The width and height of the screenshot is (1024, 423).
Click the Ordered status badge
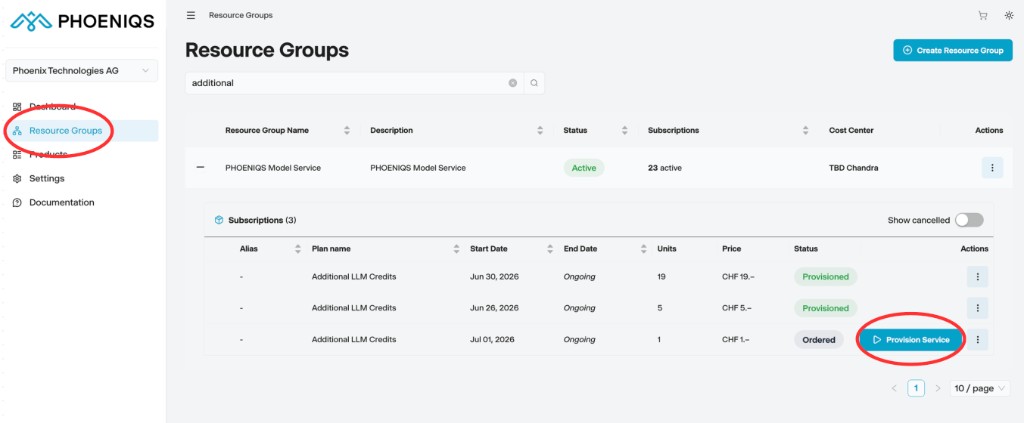819,339
